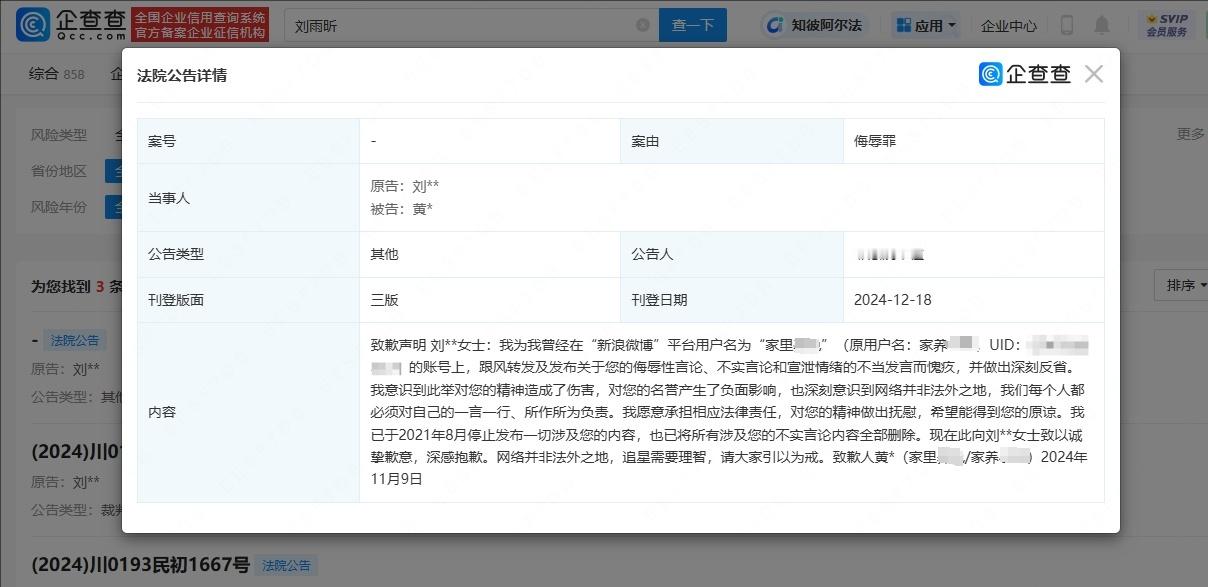Click 被告：黄* in the dialog

(401, 209)
